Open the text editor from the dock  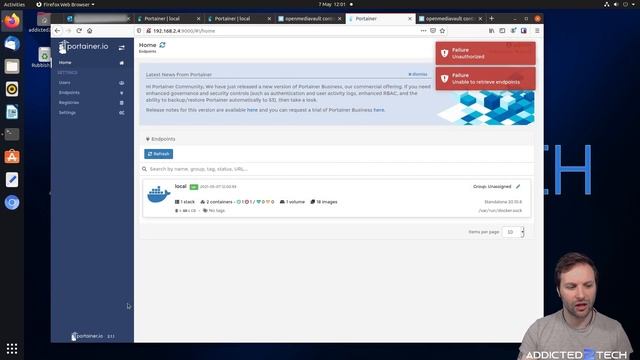pyautogui.click(x=12, y=180)
